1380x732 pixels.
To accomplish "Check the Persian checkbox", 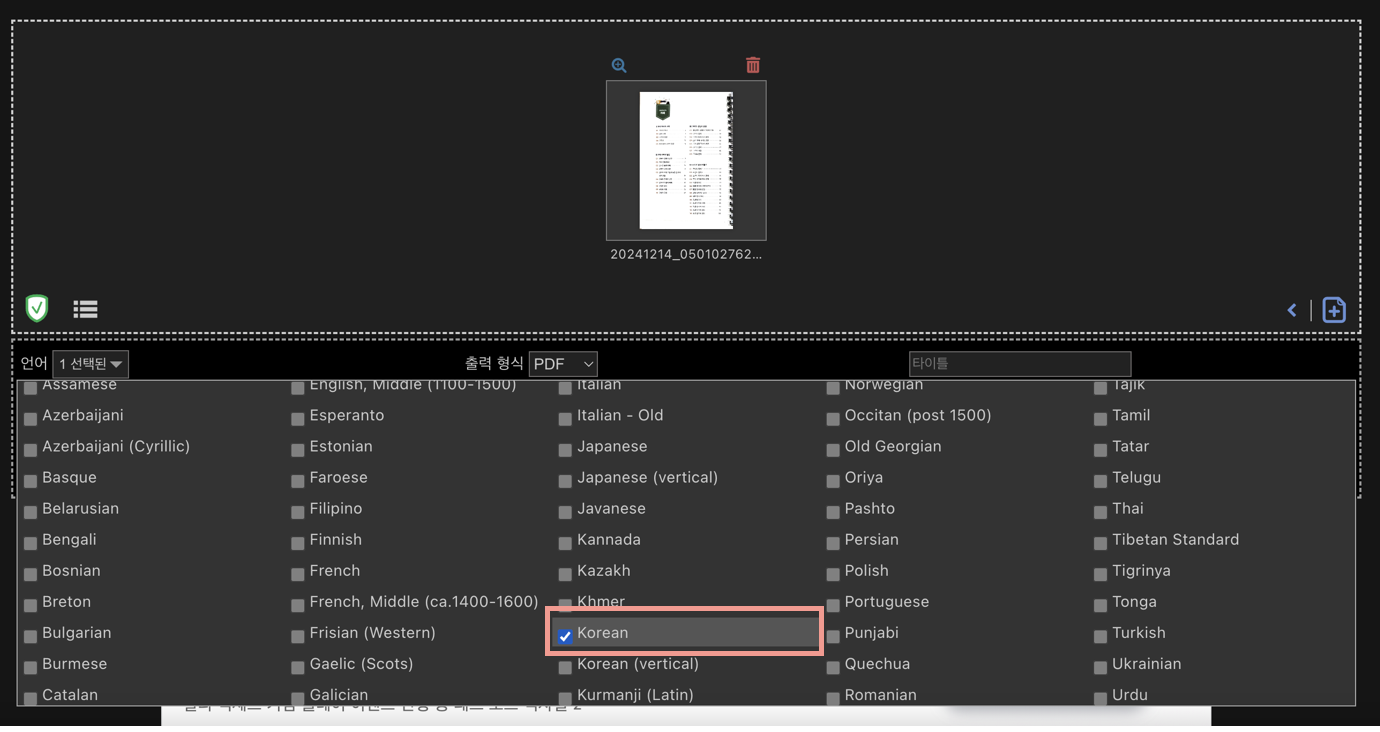I will (832, 543).
